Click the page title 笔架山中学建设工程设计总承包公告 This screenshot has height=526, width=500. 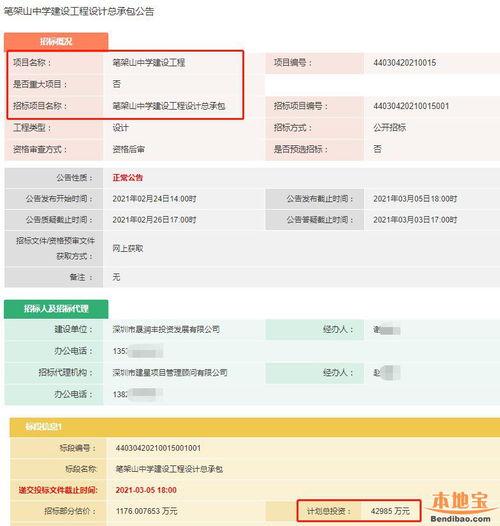(79, 11)
